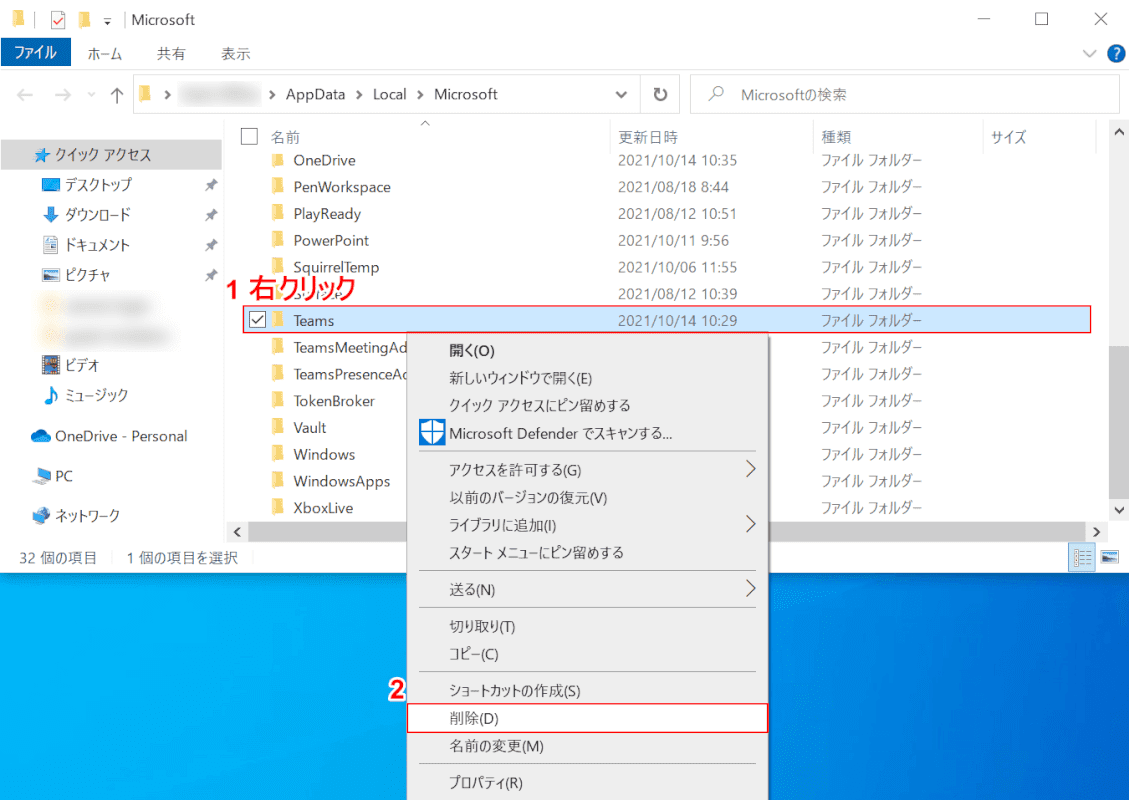
Task: Open the Share ribbon tab
Action: pos(171,53)
